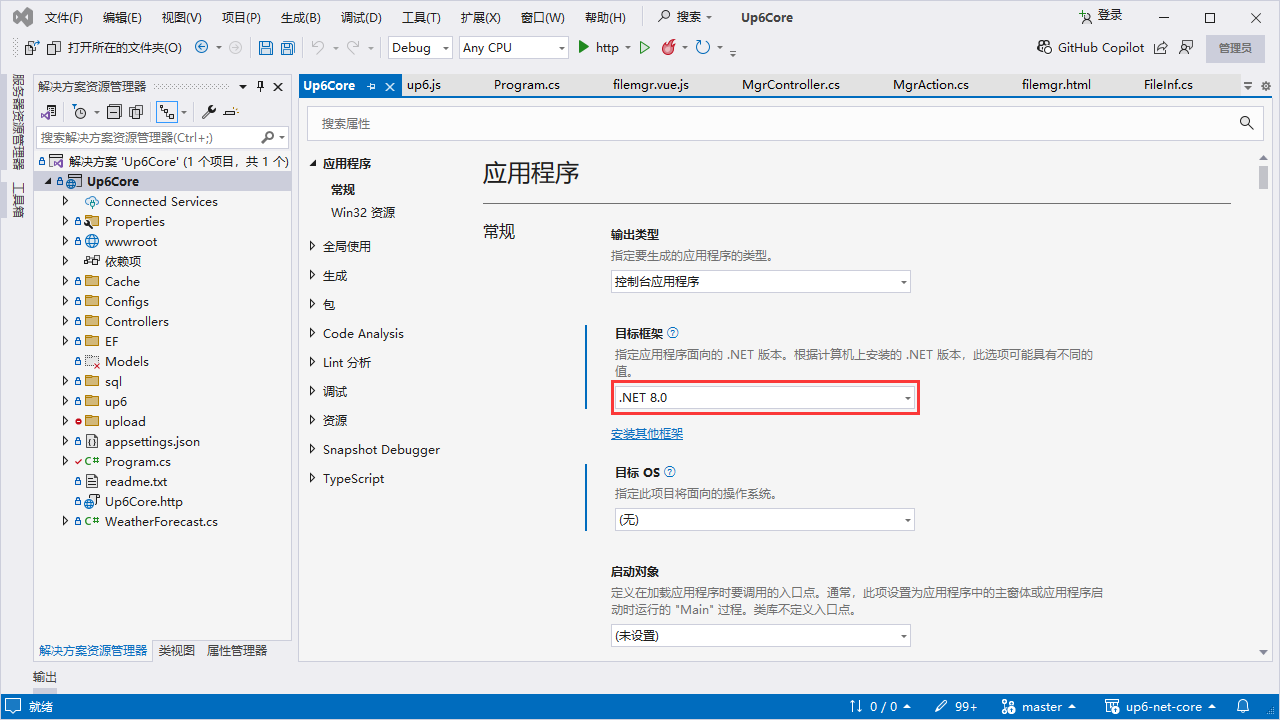
Task: Click the properties page vertical scrollbar thumb
Action: tap(1264, 178)
